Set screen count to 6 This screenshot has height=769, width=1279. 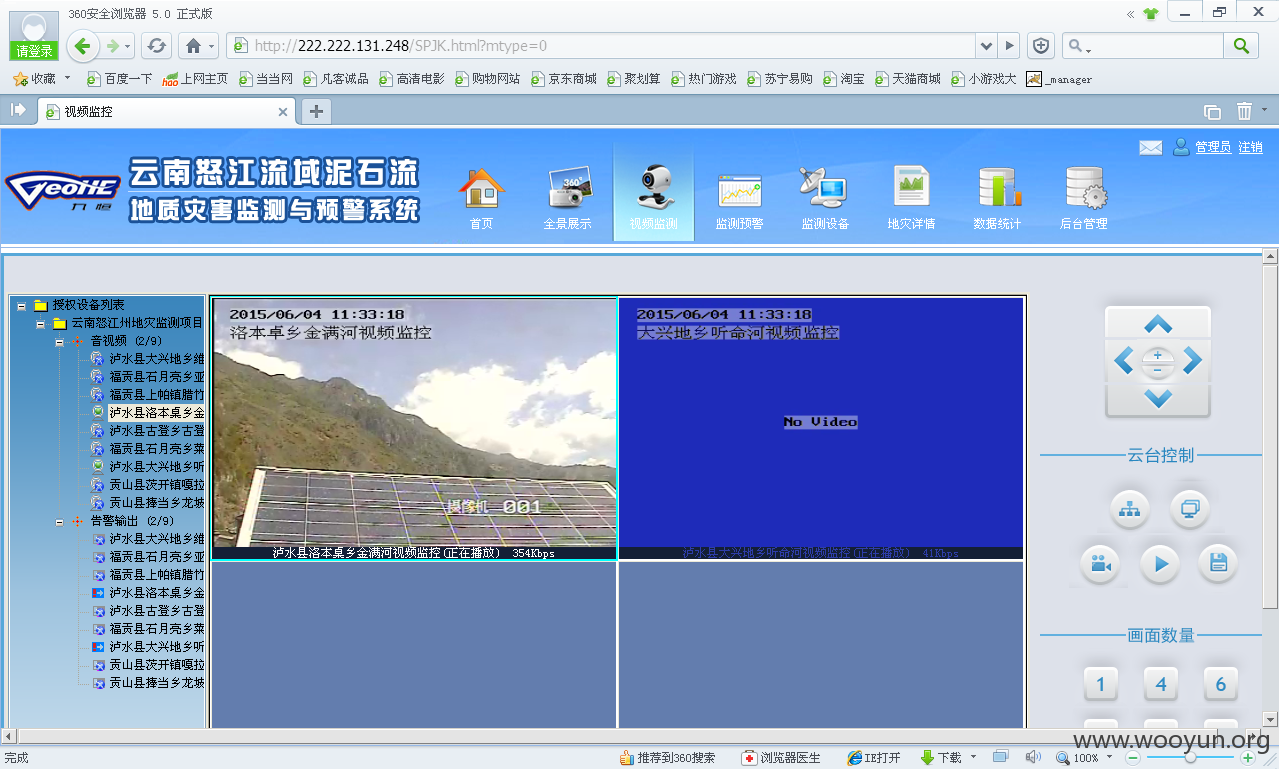pos(1221,685)
